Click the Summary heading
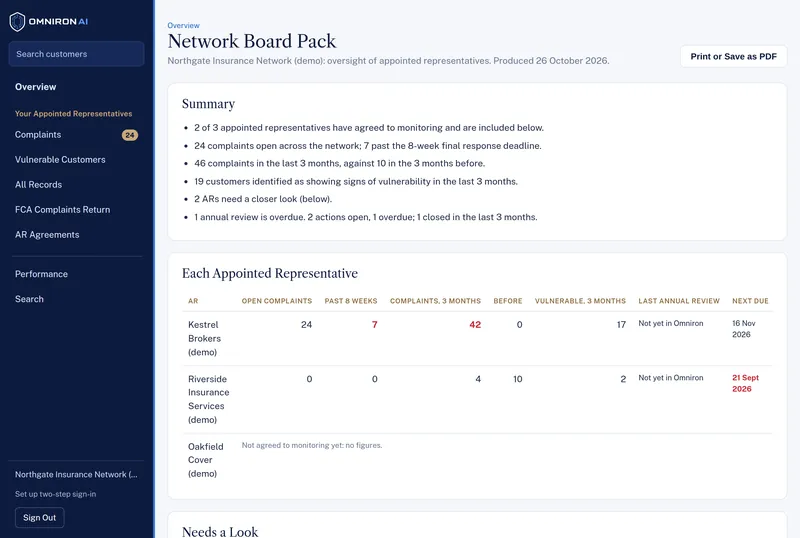800x538 pixels. pos(208,104)
